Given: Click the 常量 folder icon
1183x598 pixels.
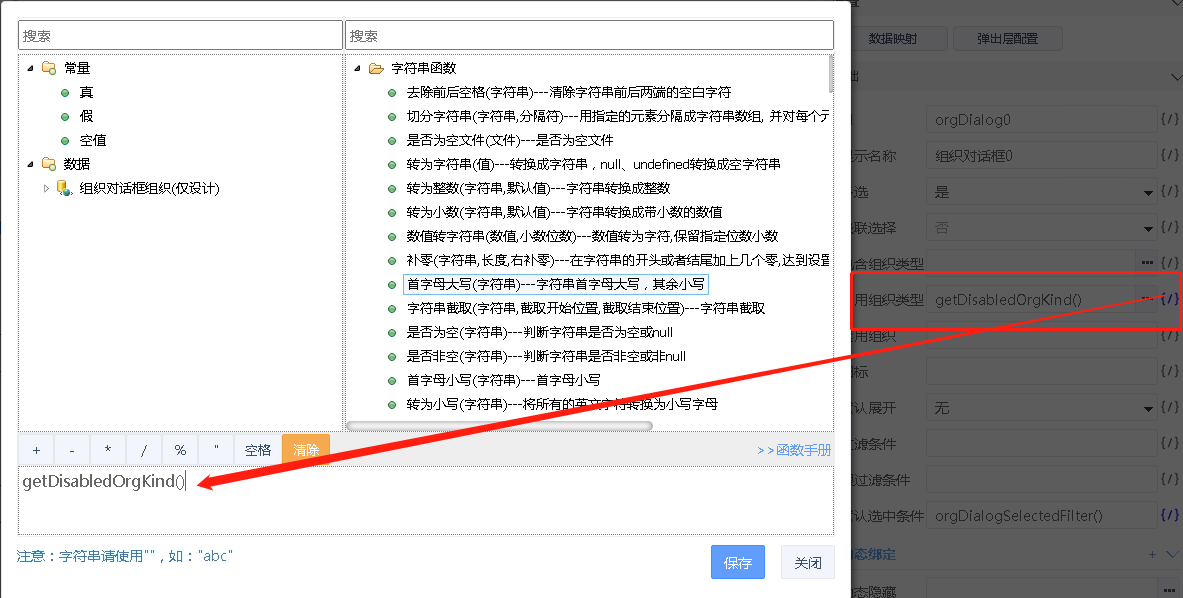Looking at the screenshot, I should 49,68.
